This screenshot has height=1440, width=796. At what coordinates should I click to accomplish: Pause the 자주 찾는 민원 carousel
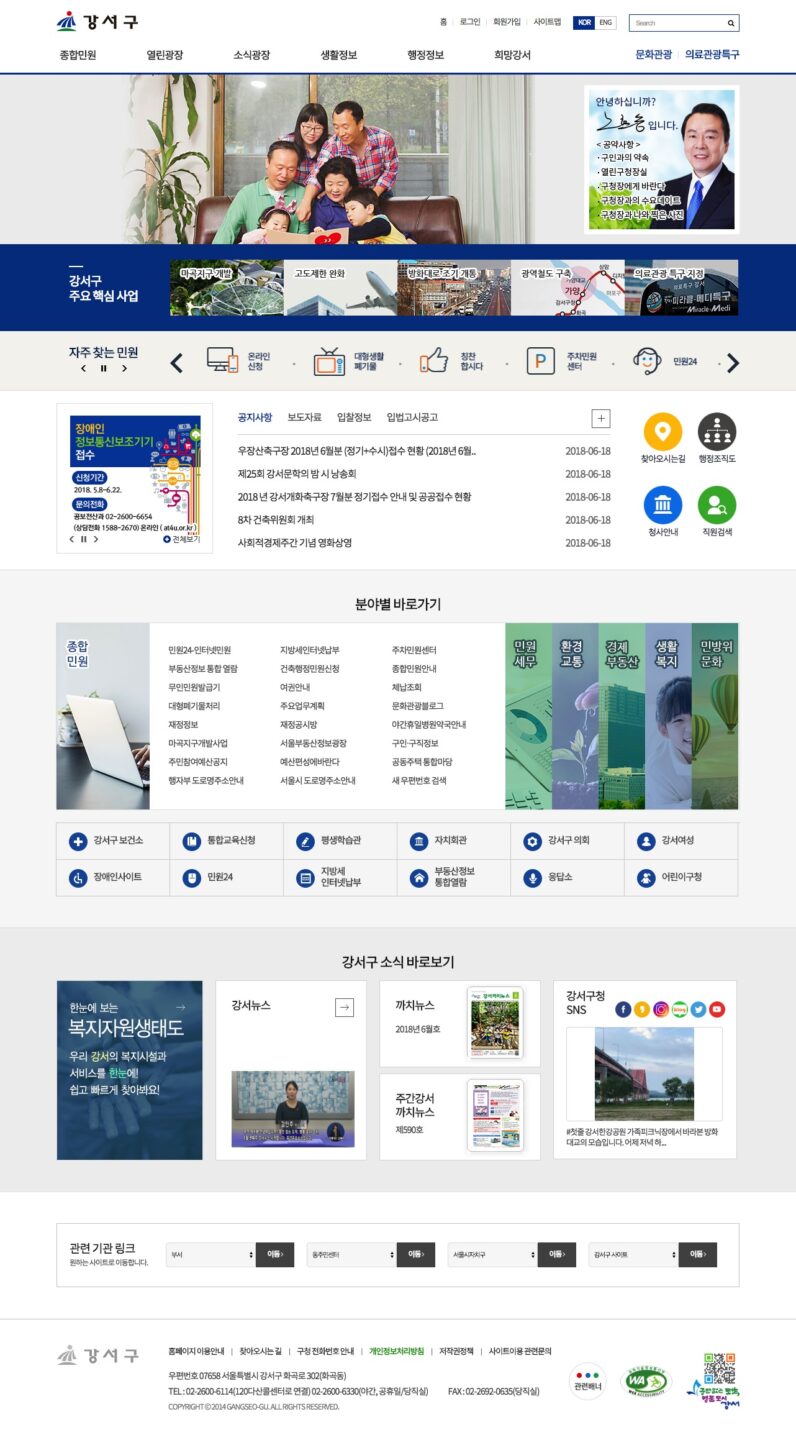click(103, 369)
